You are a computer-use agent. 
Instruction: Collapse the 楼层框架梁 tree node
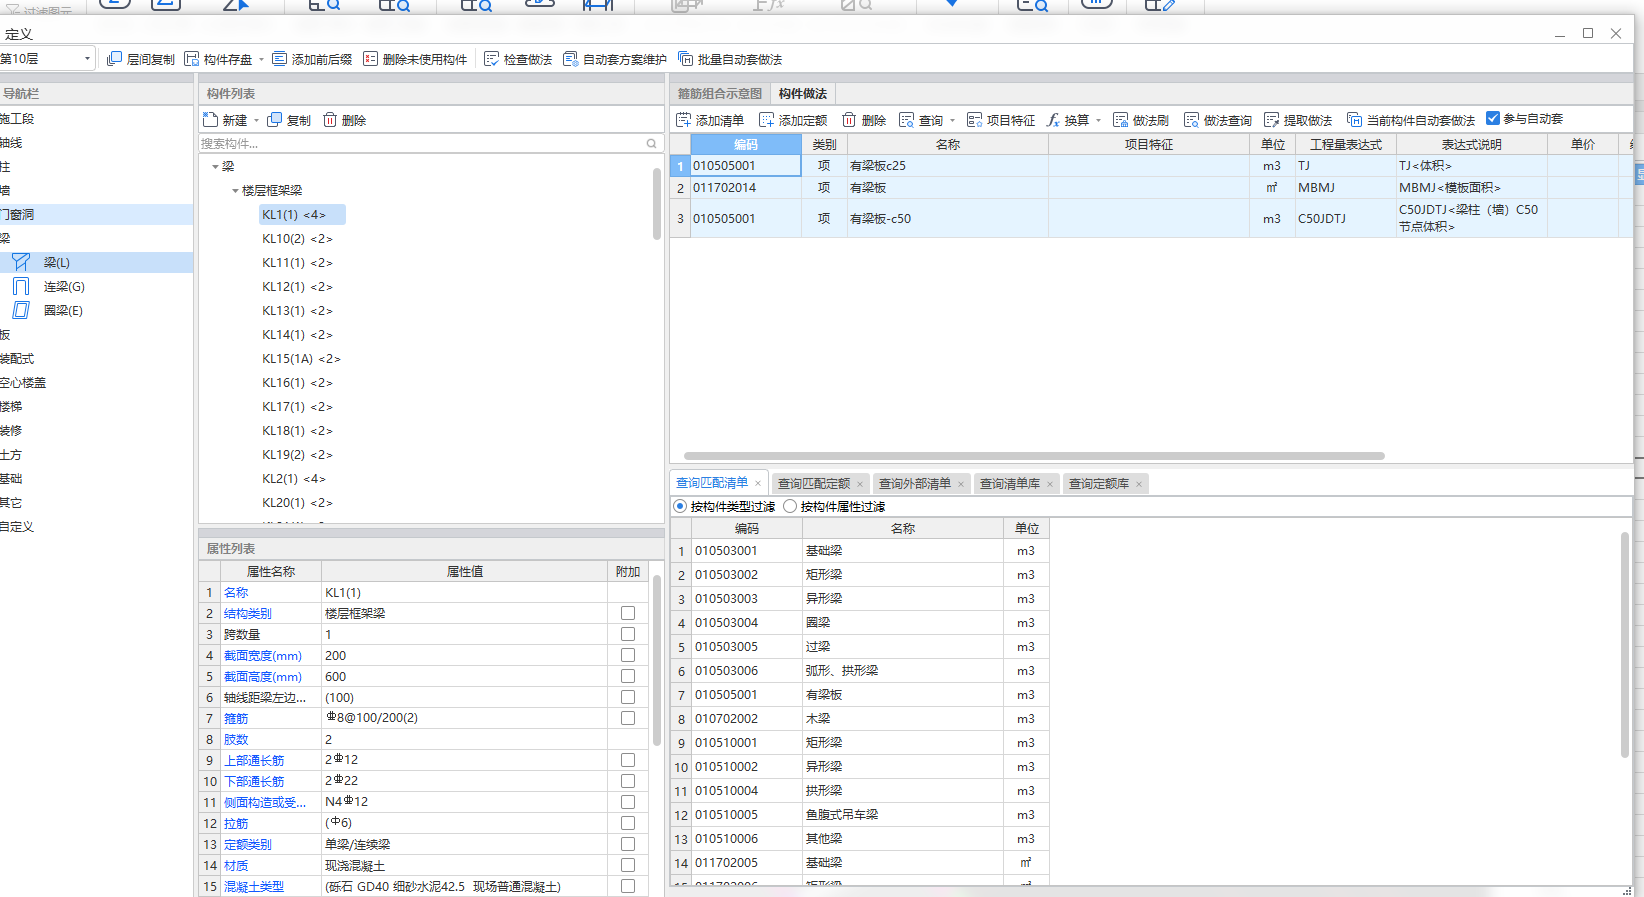coord(235,191)
